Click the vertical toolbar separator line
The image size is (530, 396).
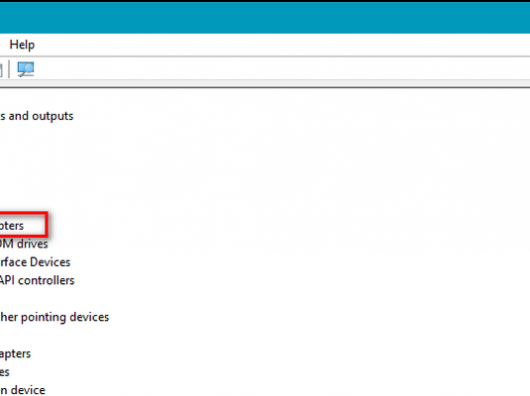tap(9, 69)
